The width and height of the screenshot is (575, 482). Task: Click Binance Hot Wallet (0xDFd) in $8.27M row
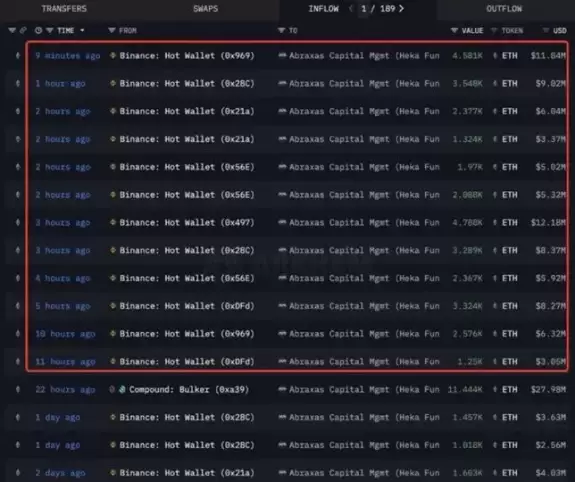tap(187, 306)
